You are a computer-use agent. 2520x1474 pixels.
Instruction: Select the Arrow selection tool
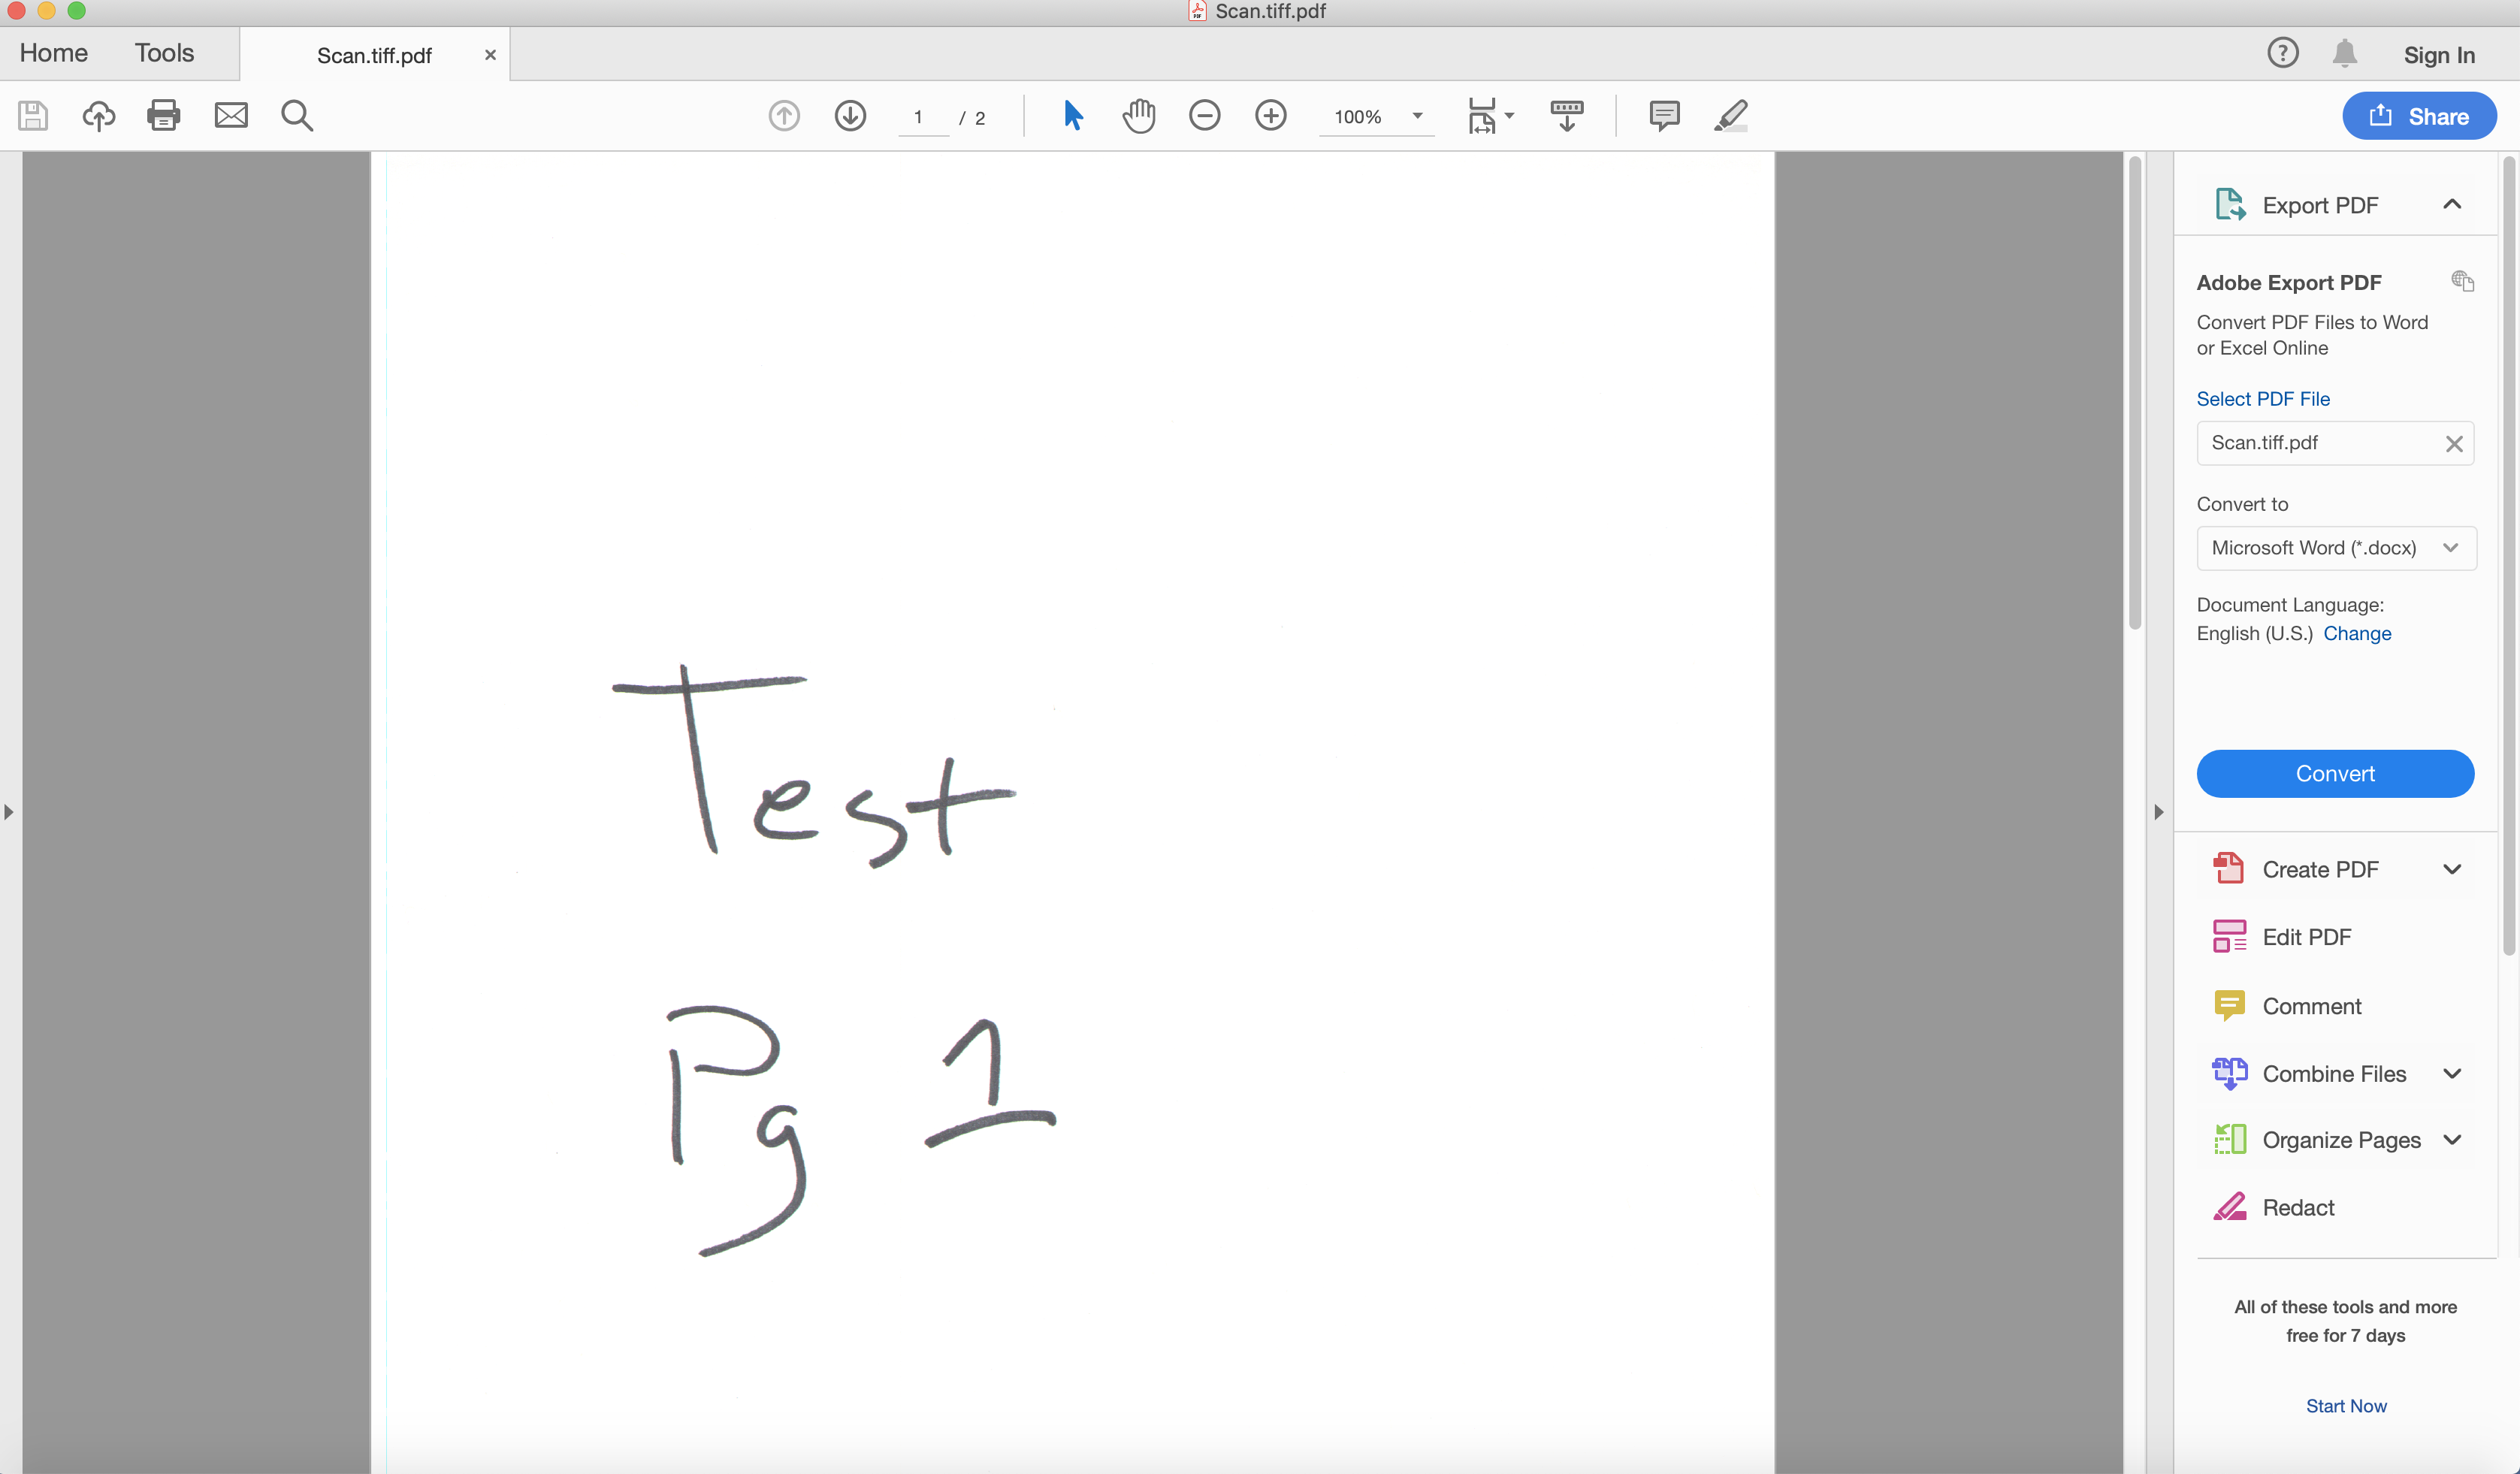pyautogui.click(x=1072, y=114)
